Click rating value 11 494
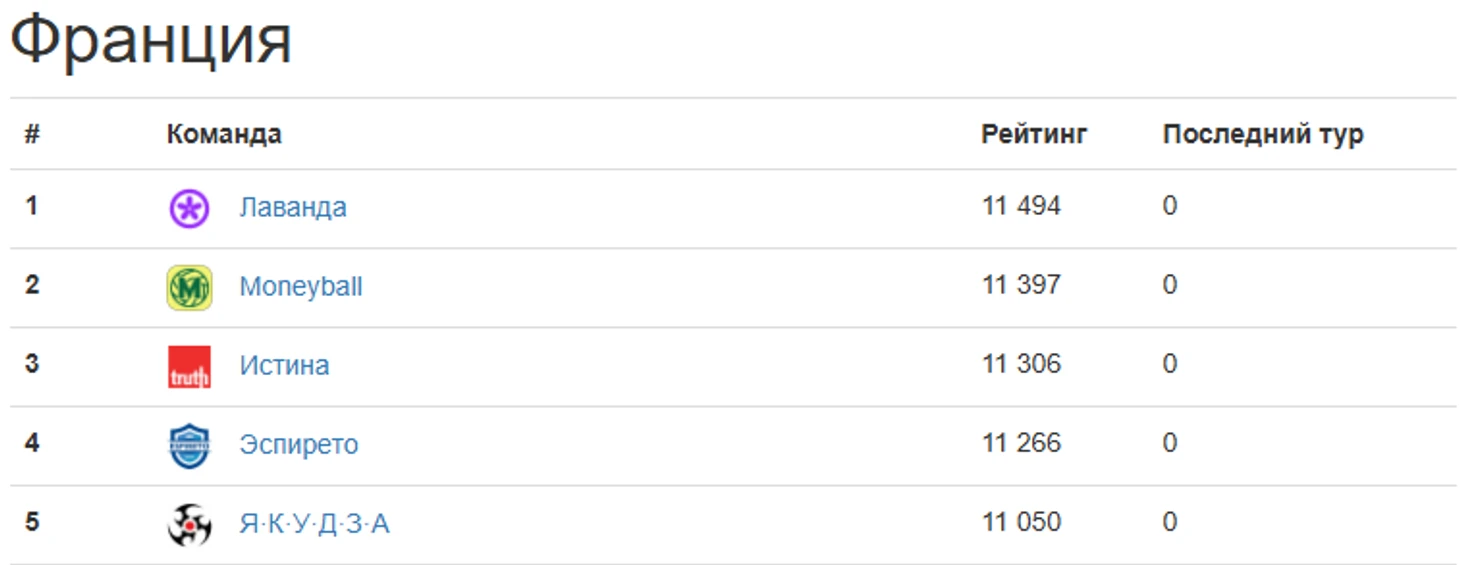This screenshot has width=1460, height=565. [x=1021, y=206]
